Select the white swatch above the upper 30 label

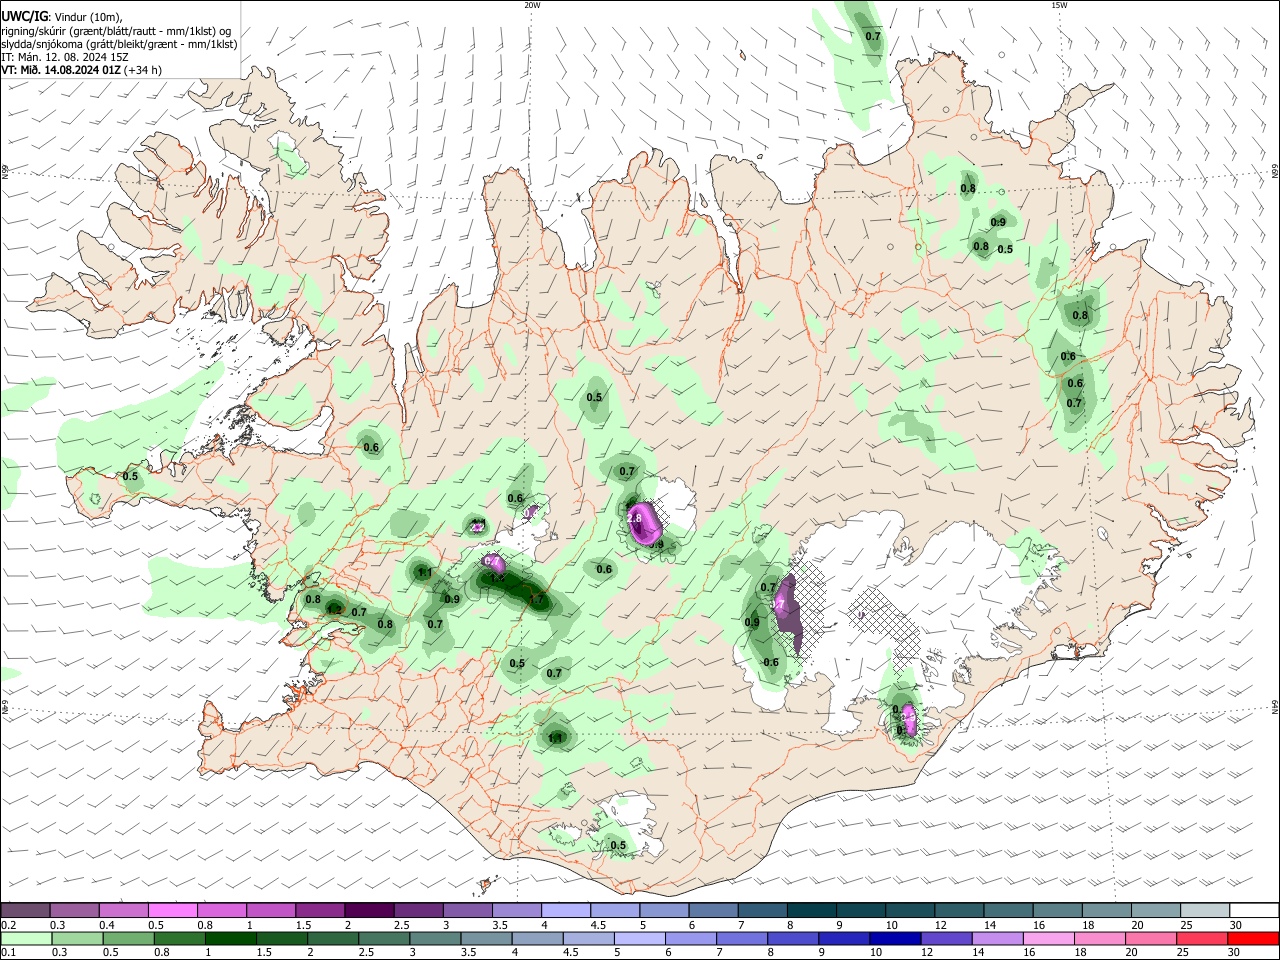point(1254,910)
